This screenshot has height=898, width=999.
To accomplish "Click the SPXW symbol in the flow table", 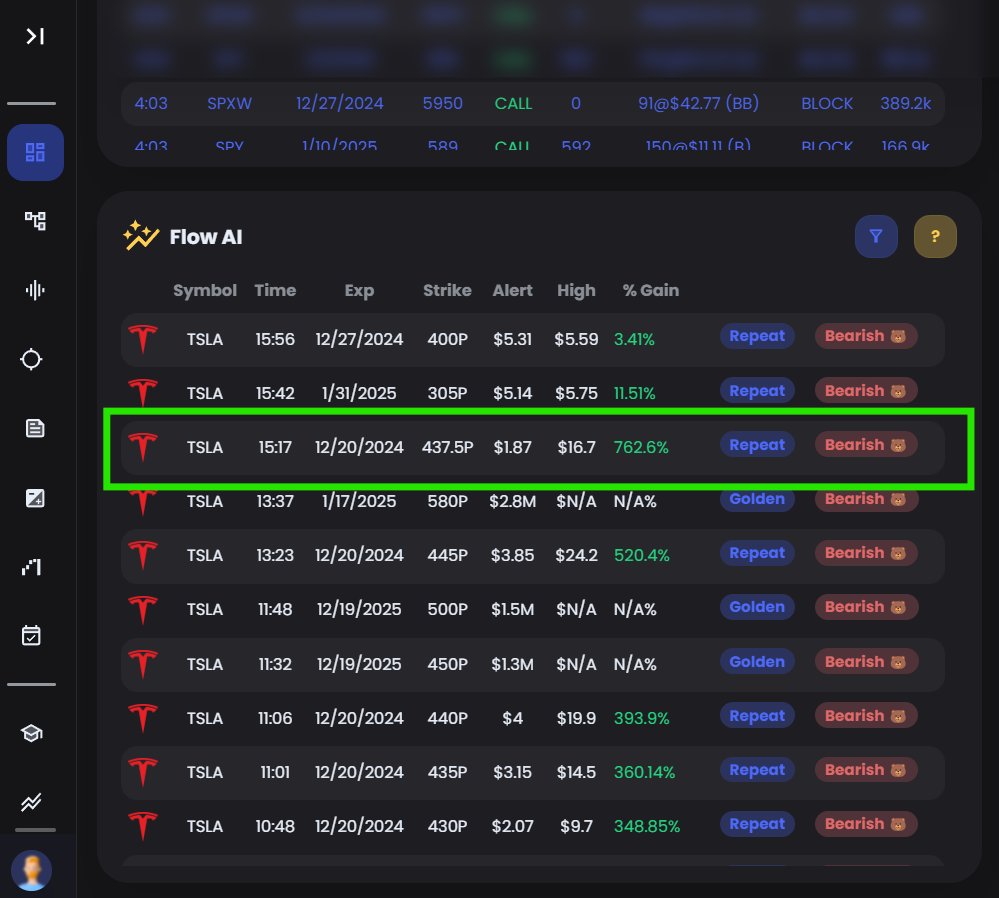I will click(x=229, y=103).
